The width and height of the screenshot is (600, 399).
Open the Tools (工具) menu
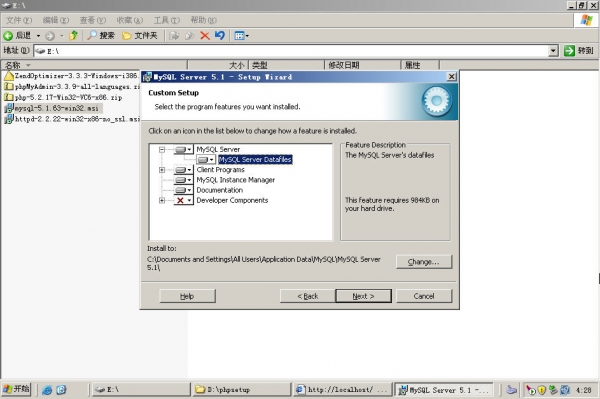pyautogui.click(x=167, y=20)
